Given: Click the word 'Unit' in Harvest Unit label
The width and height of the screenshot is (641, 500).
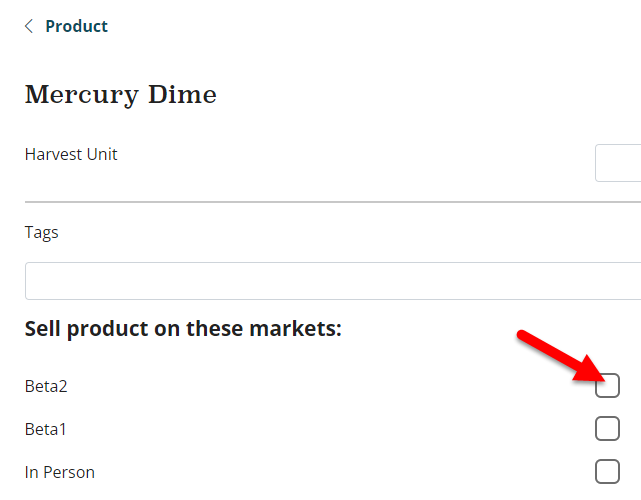Looking at the screenshot, I should [102, 154].
